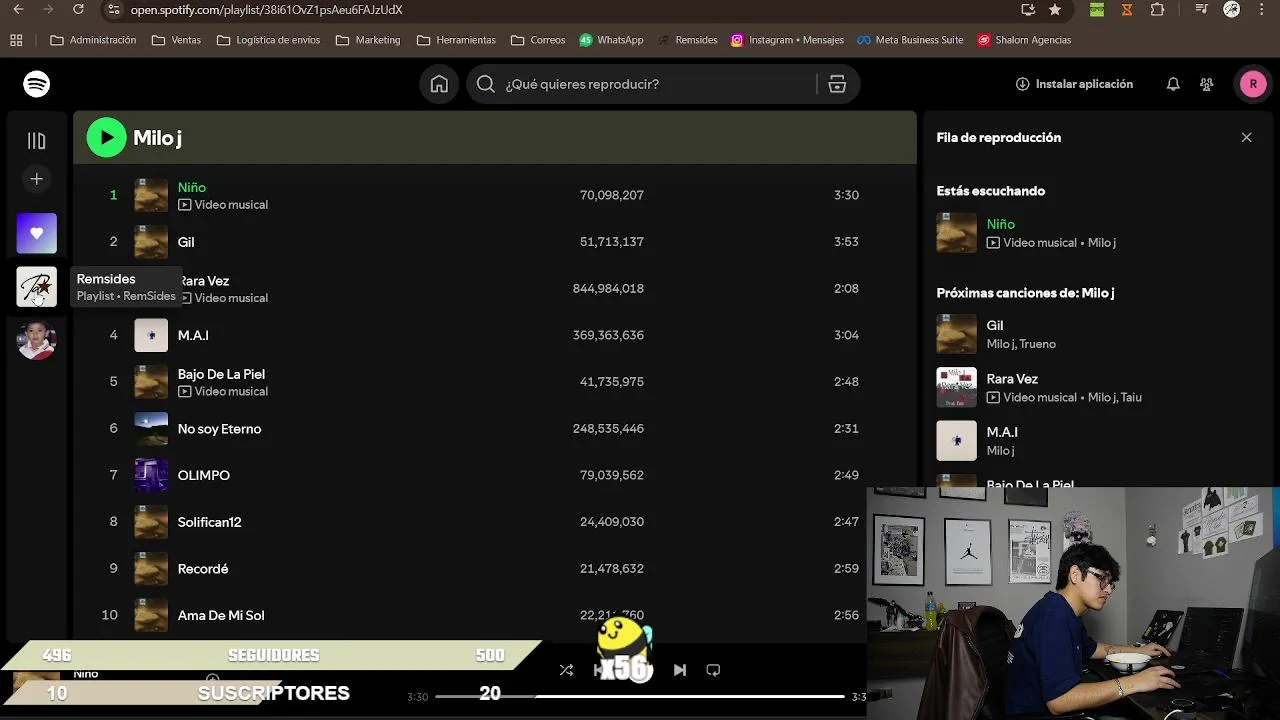Open the Chrome apps grid icon
The image size is (1280, 720).
click(16, 40)
